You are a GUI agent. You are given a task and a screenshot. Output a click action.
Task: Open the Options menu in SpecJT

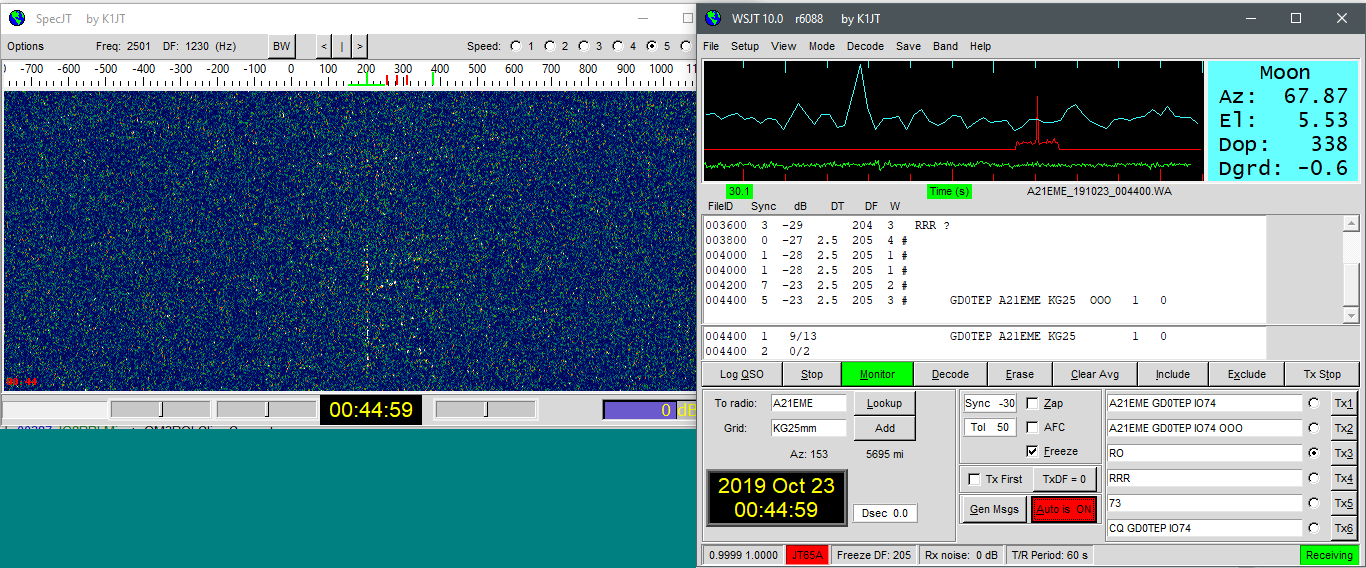click(26, 46)
